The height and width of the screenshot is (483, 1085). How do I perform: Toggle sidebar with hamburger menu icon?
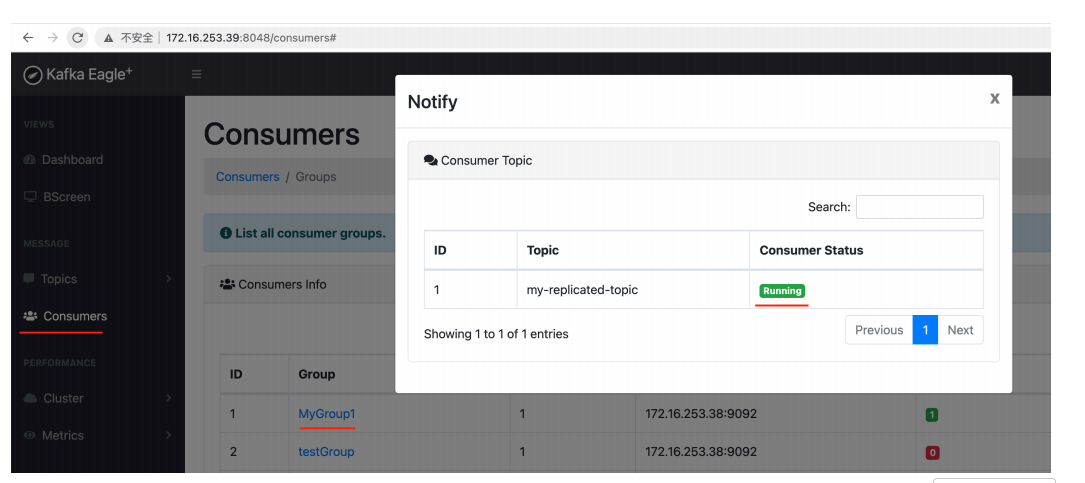pyautogui.click(x=196, y=75)
